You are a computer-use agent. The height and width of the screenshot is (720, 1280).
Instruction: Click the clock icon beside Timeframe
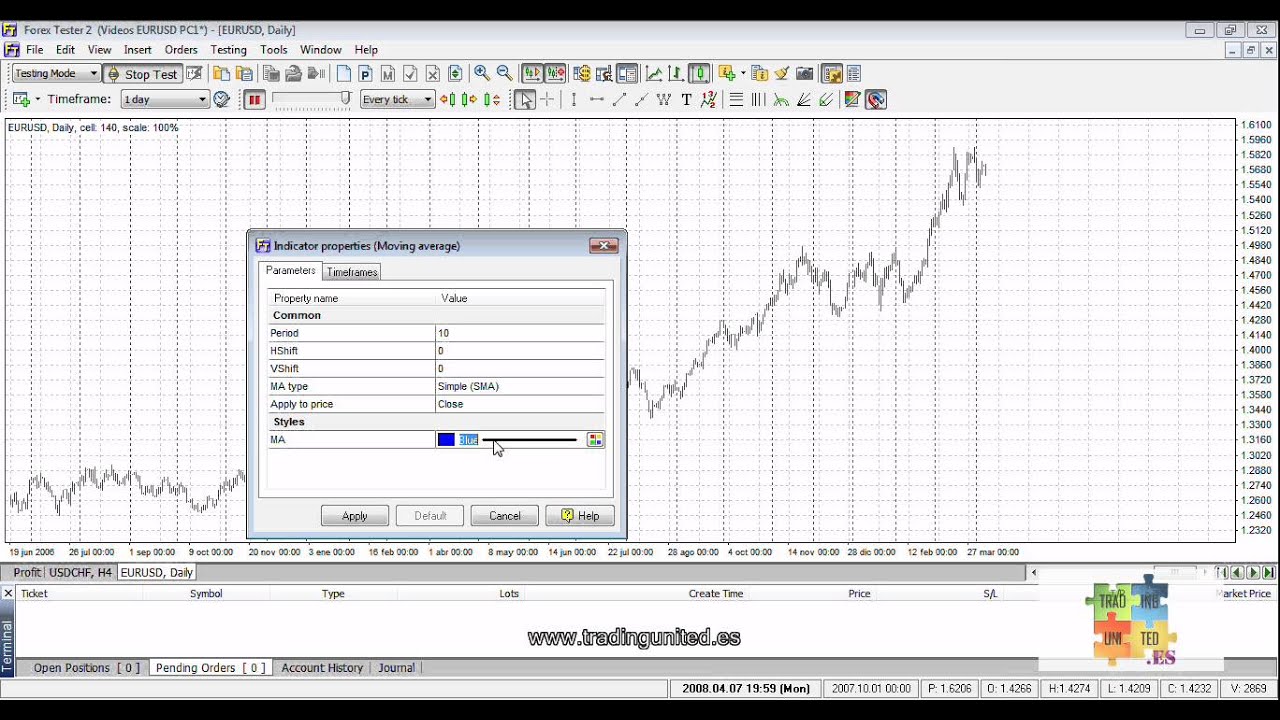pyautogui.click(x=222, y=99)
